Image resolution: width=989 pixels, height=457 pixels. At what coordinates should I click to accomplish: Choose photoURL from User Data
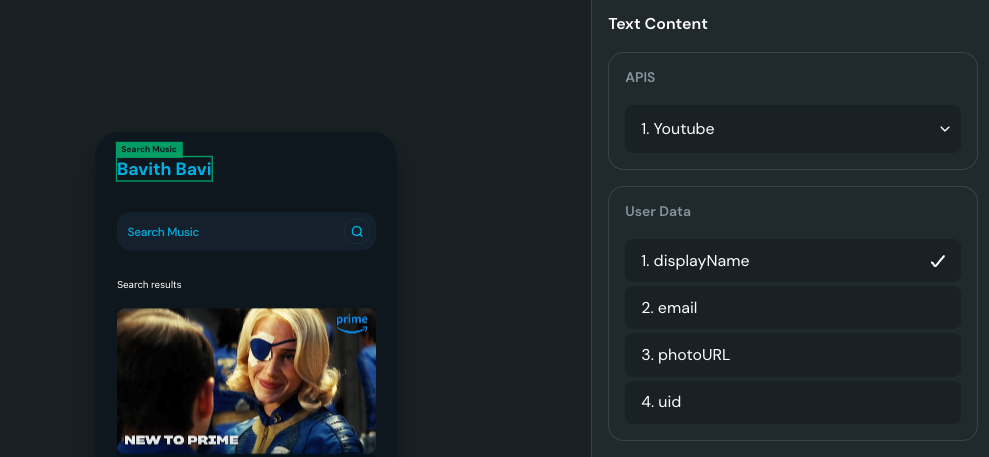coord(793,355)
